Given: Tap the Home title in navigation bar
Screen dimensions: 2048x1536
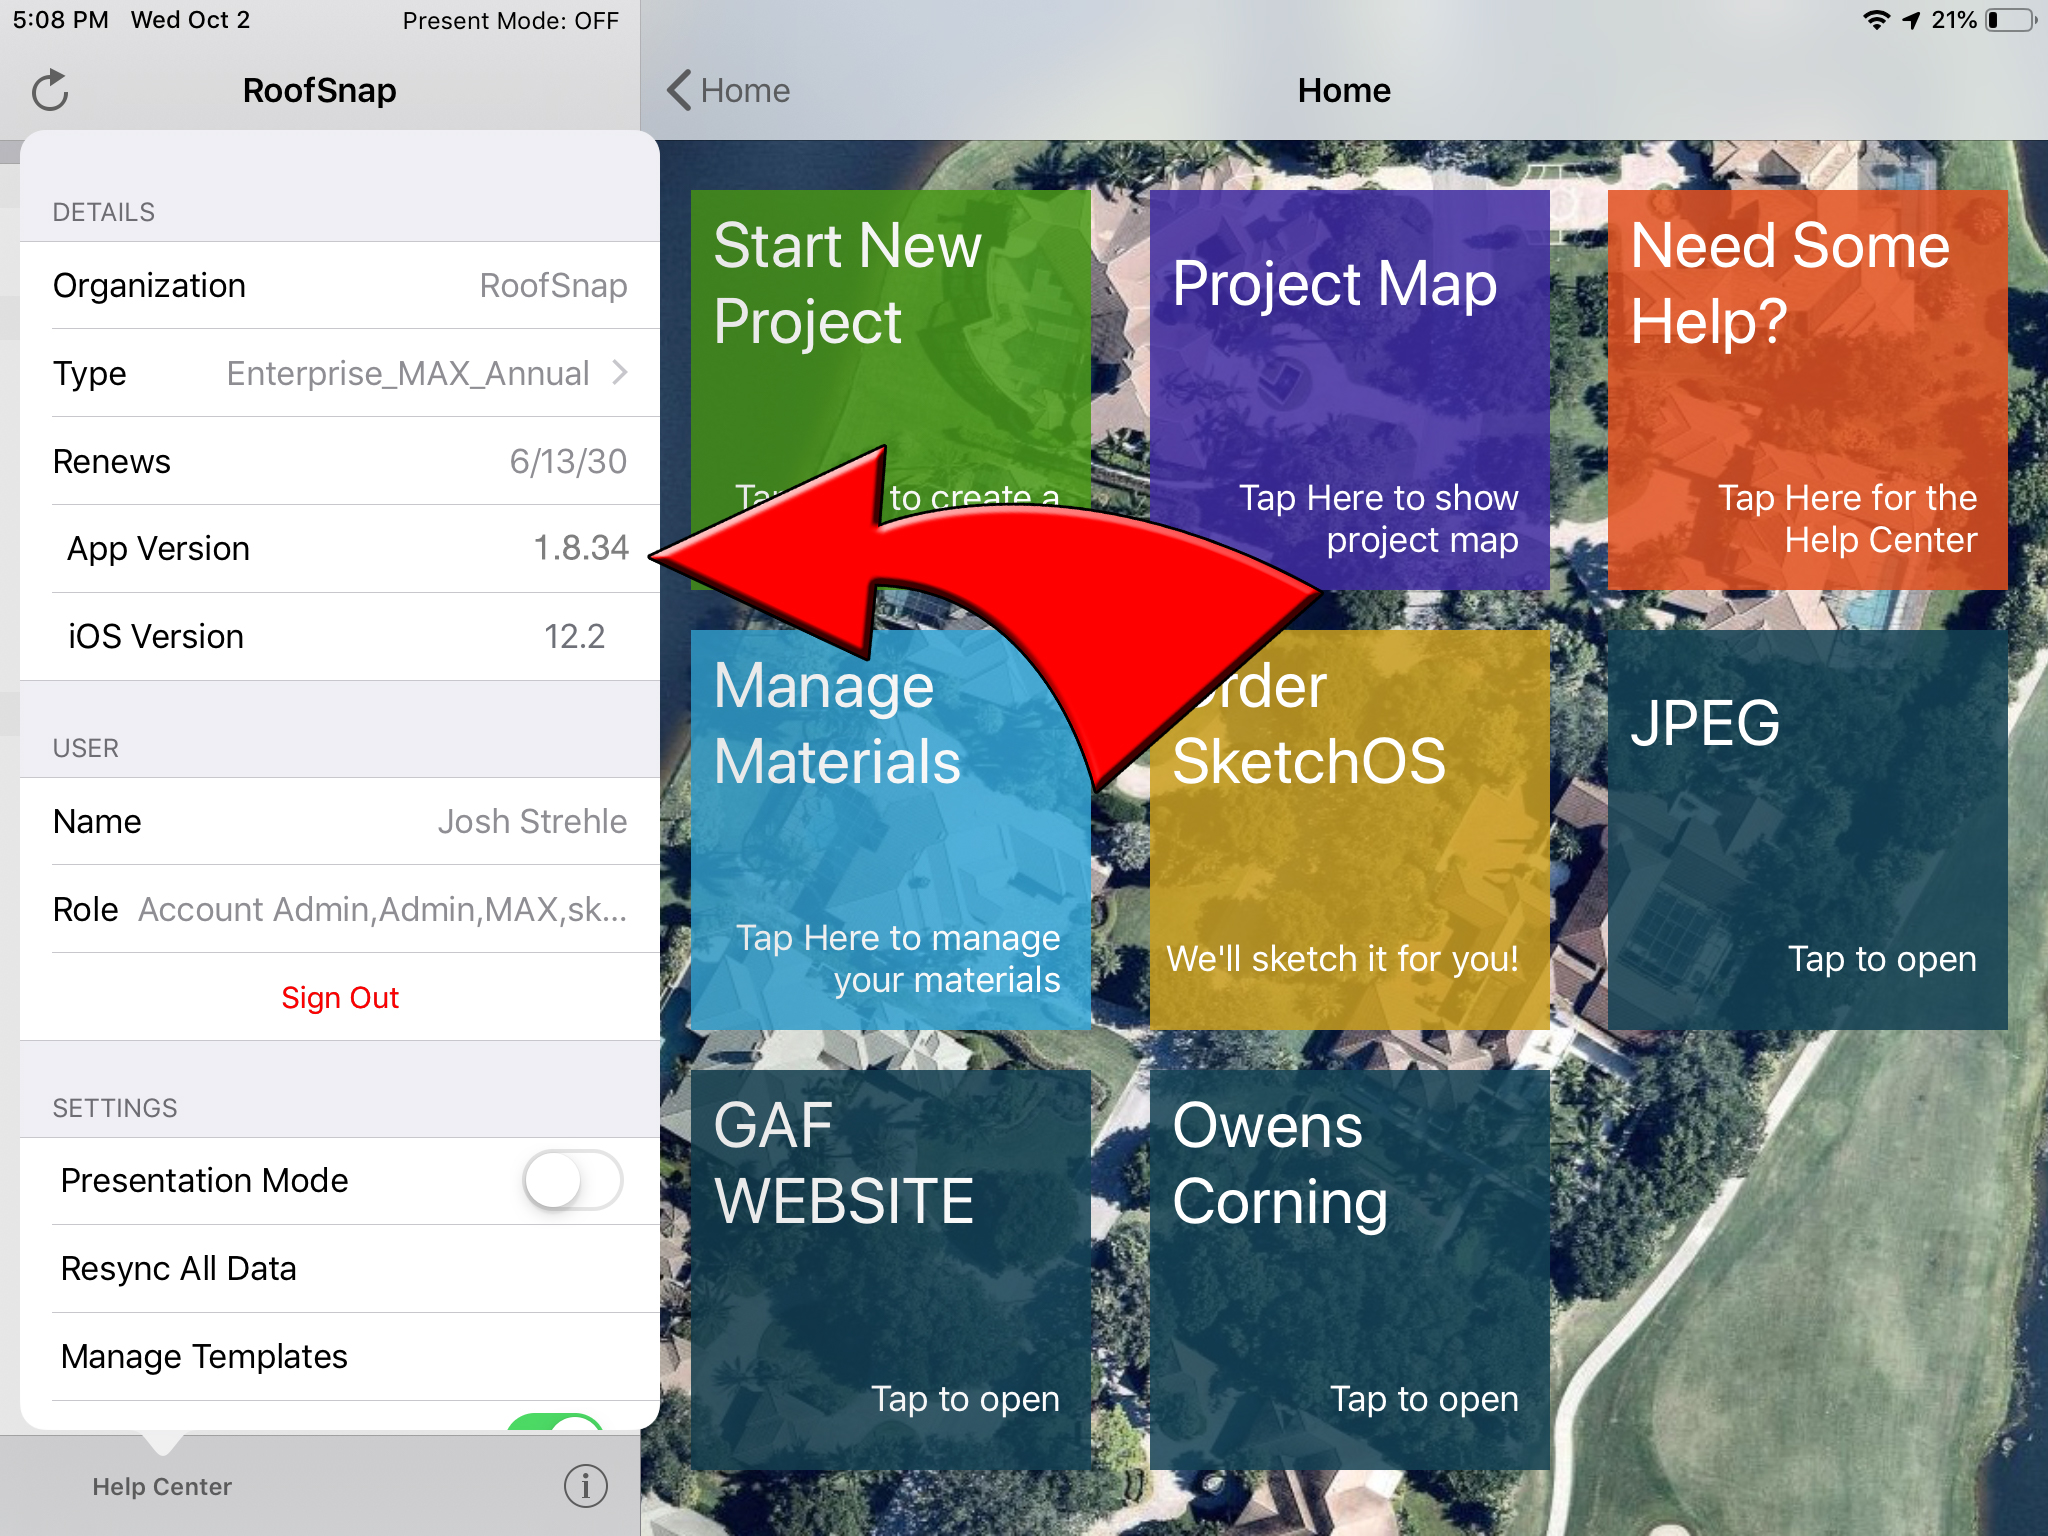Looking at the screenshot, I should [1344, 90].
